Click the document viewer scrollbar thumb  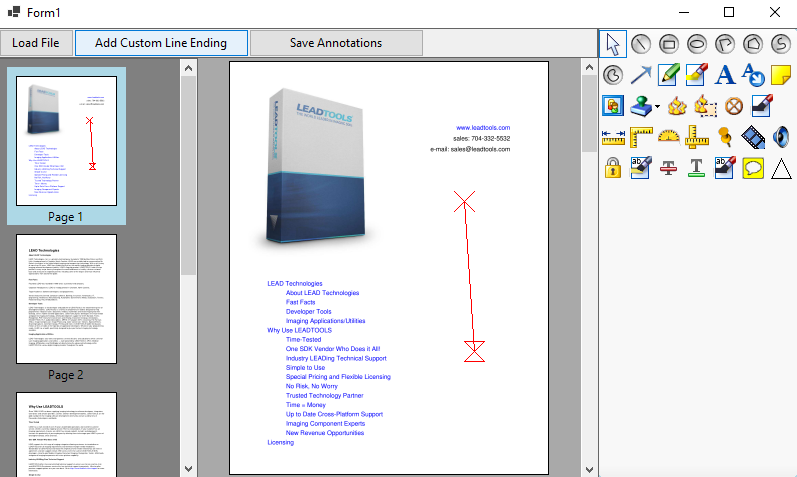coord(590,113)
